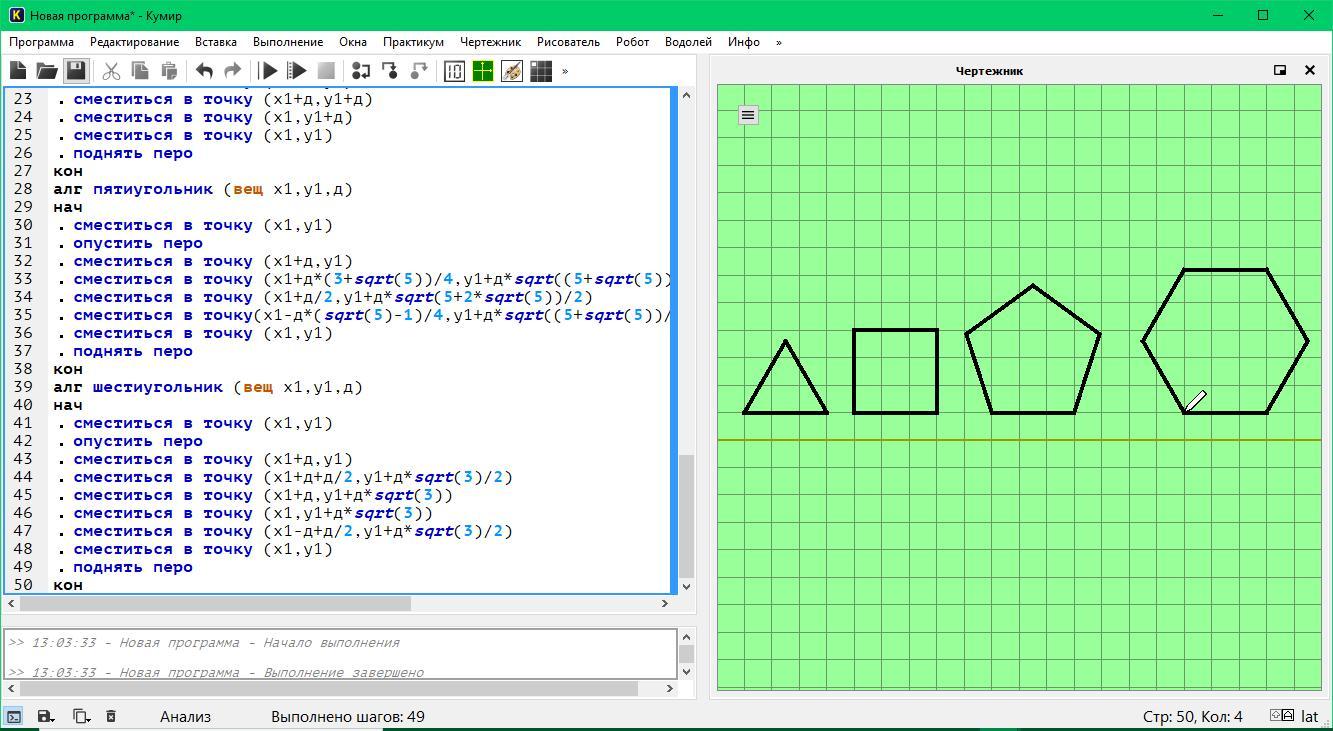Open the Robot grid icon in toolbar
The height and width of the screenshot is (731, 1333).
point(541,71)
